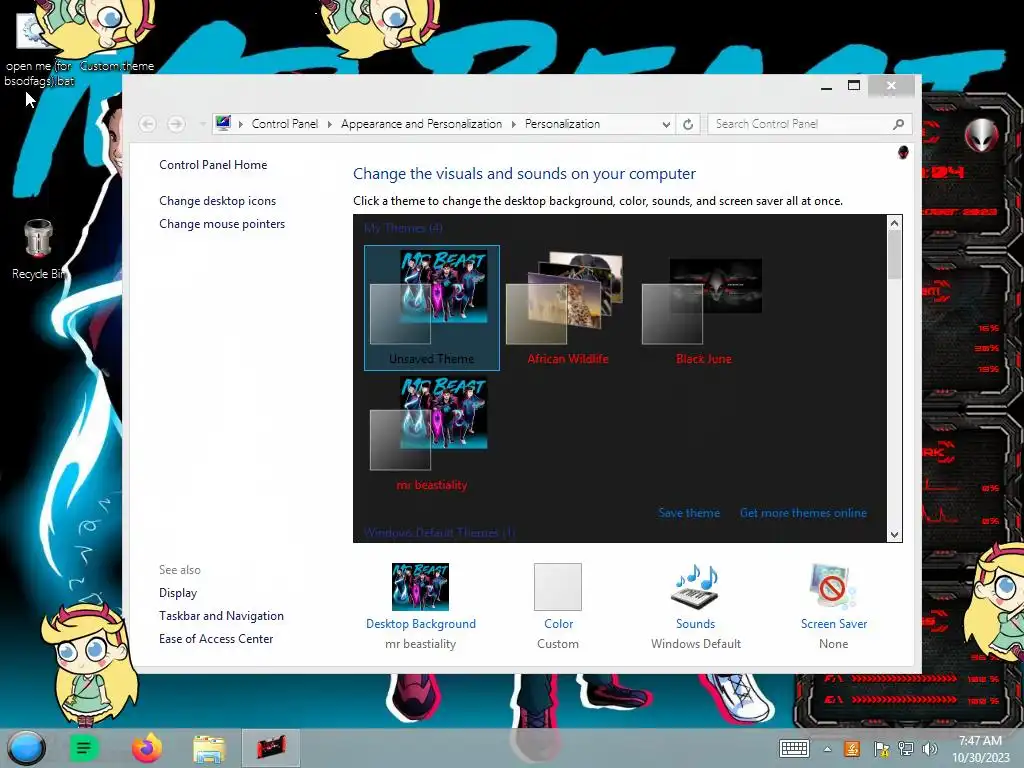Expand the address bar history dropdown
The width and height of the screenshot is (1024, 768).
pos(665,124)
